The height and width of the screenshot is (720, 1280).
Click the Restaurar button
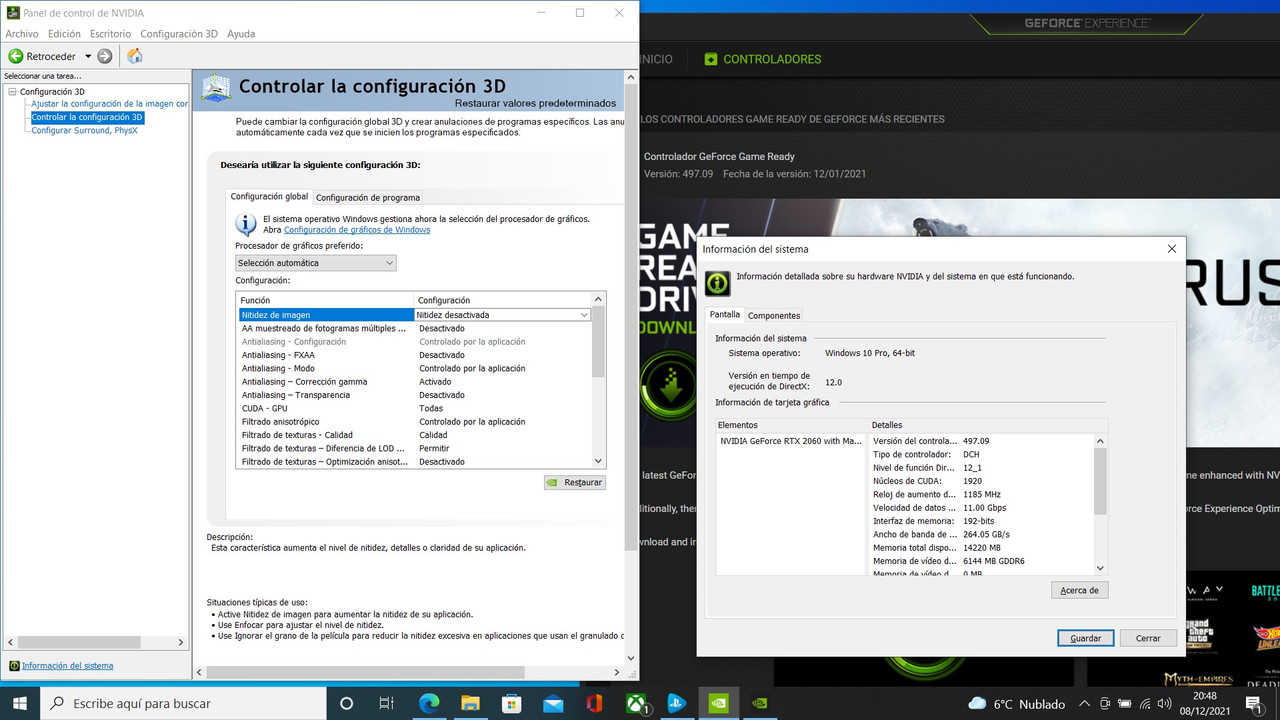tap(575, 482)
